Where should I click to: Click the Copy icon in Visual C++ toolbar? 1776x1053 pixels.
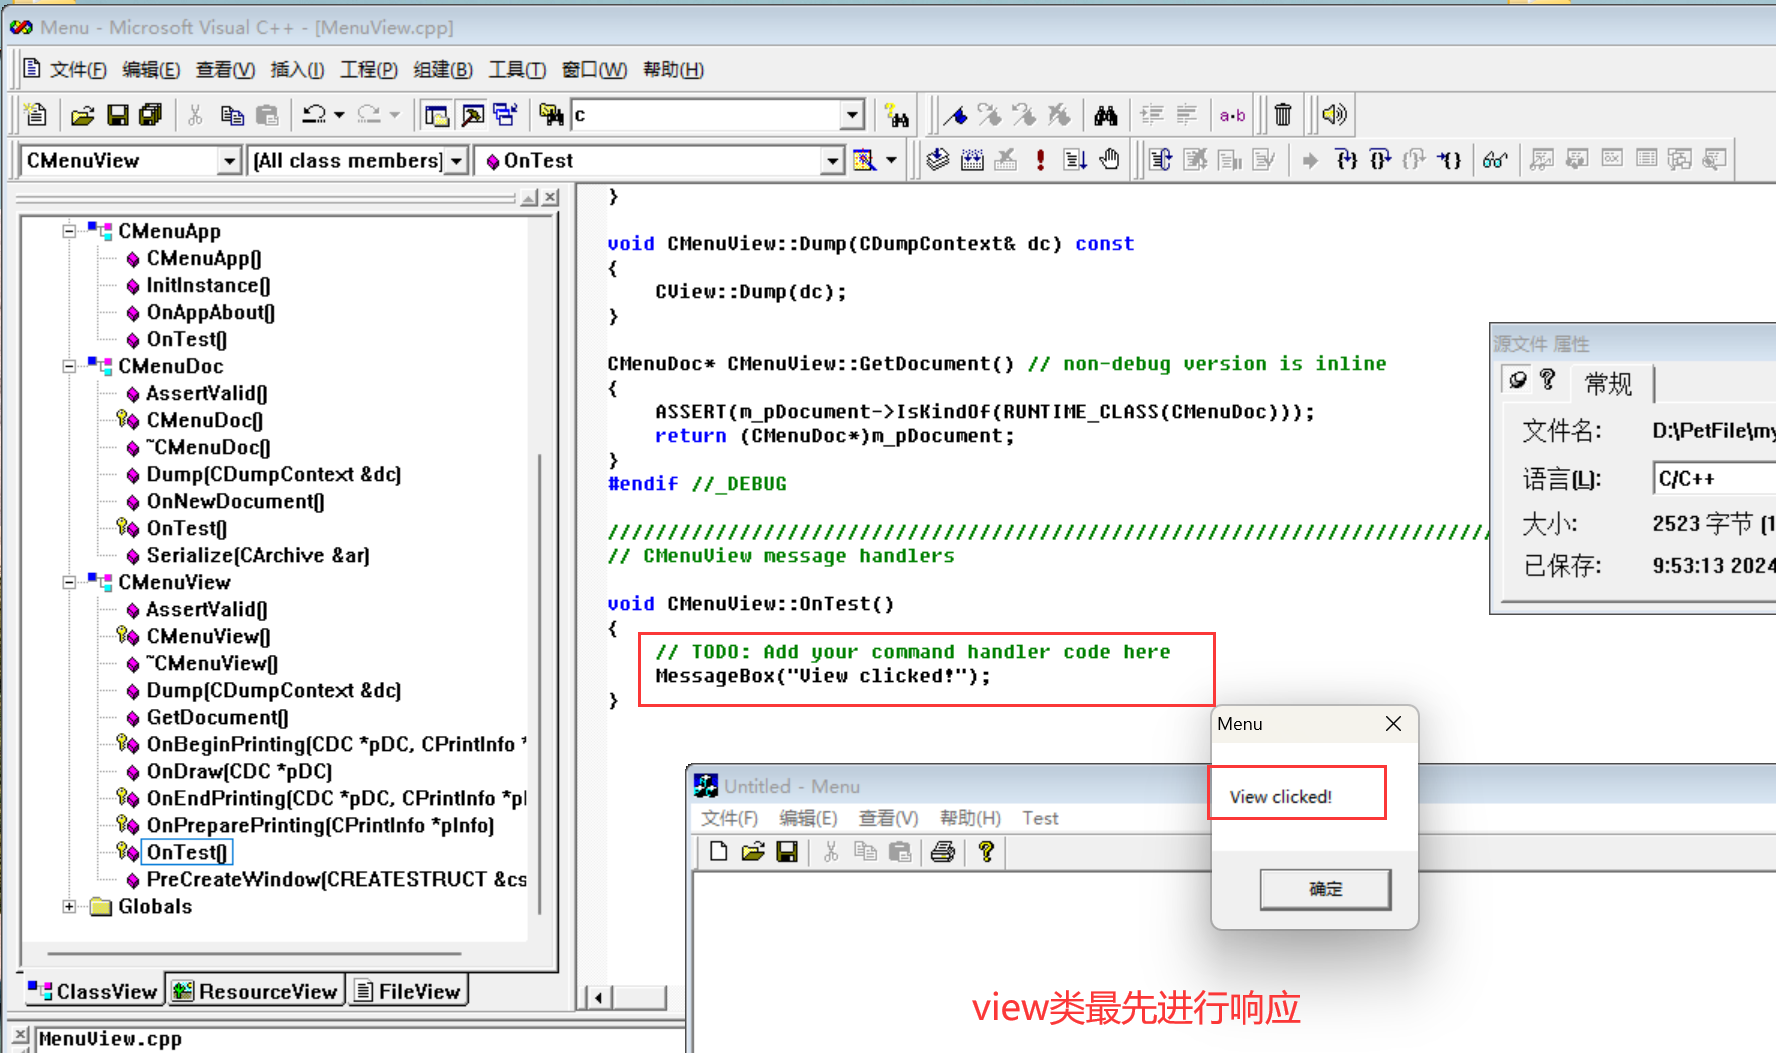(x=232, y=115)
